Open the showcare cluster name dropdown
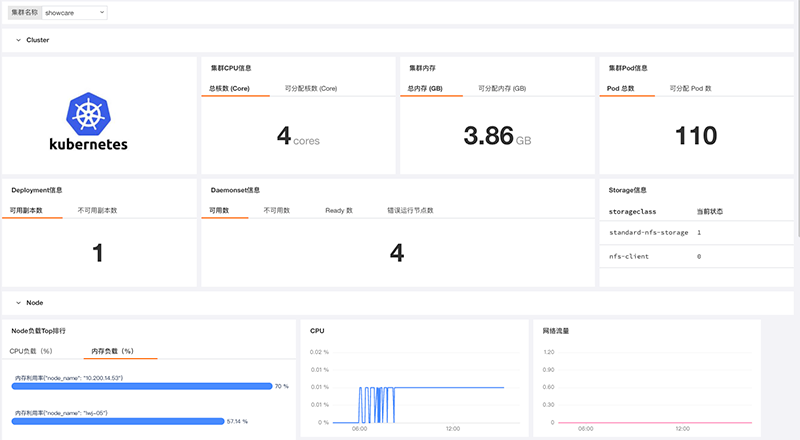 (x=74, y=13)
